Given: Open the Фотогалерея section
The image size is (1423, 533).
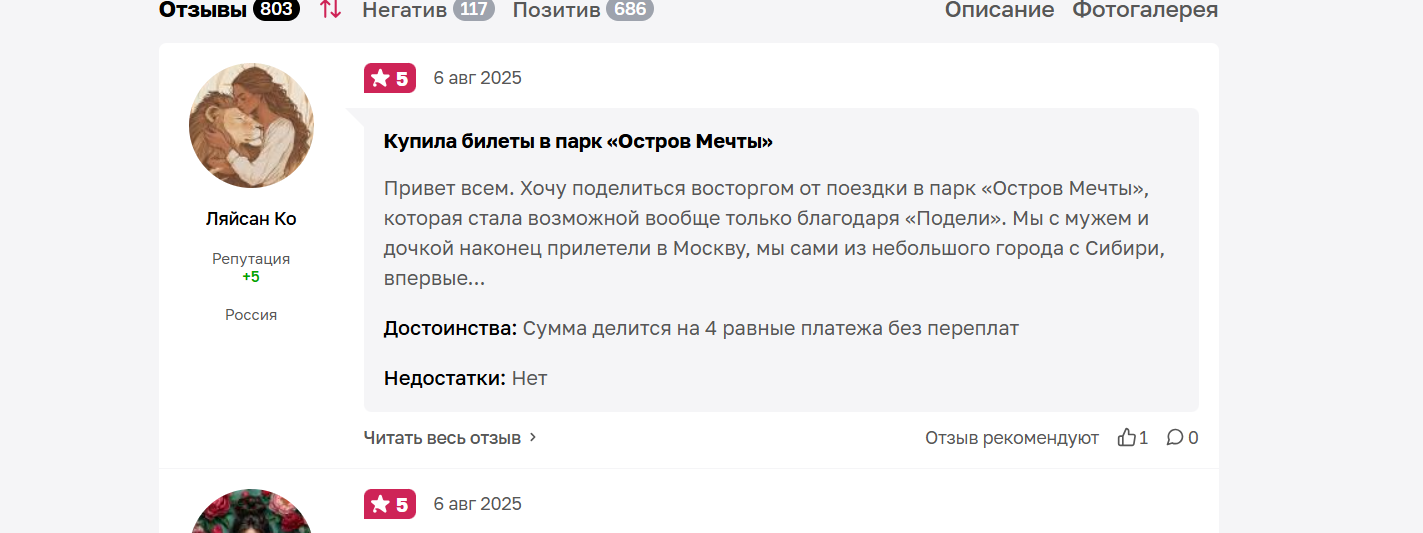Looking at the screenshot, I should tap(1145, 10).
